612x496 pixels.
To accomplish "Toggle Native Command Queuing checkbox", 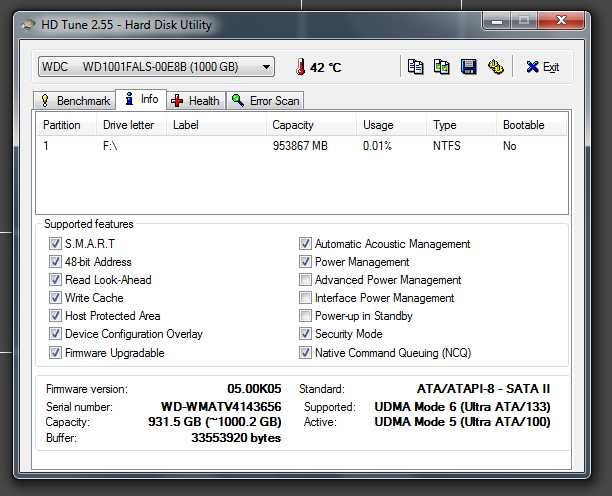I will [x=305, y=352].
